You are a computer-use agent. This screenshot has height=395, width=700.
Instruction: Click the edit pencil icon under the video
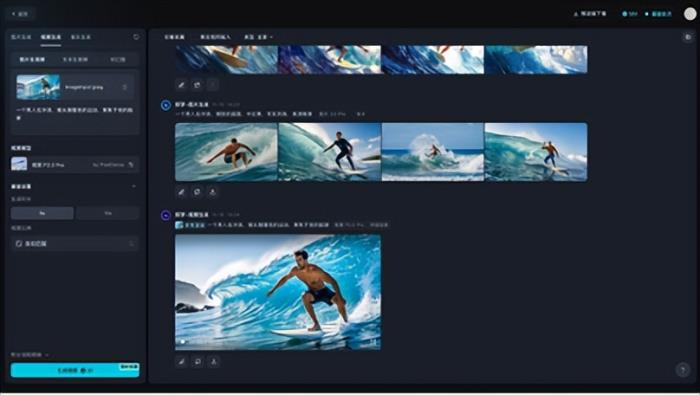coord(181,362)
